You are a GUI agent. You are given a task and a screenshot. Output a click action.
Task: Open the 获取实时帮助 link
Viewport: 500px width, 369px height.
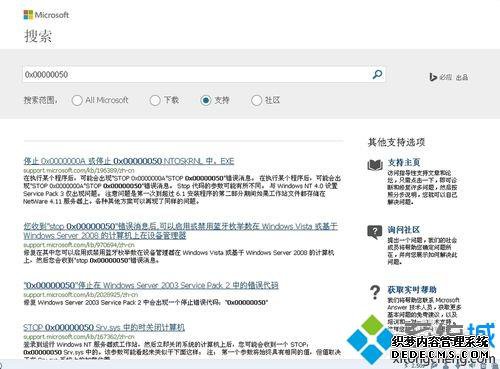point(412,290)
